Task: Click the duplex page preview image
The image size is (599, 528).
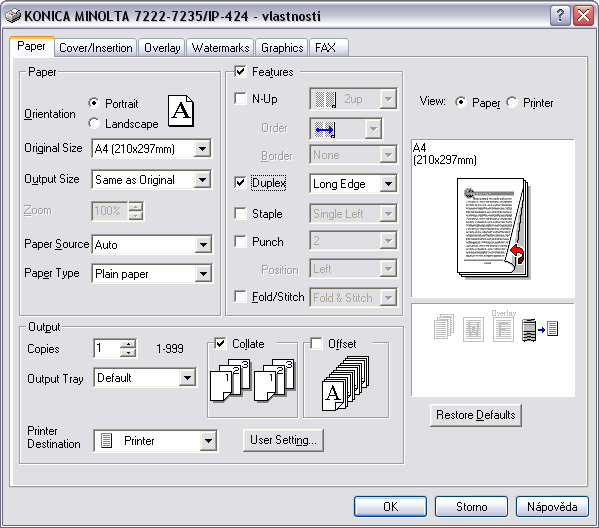Action: pos(493,228)
